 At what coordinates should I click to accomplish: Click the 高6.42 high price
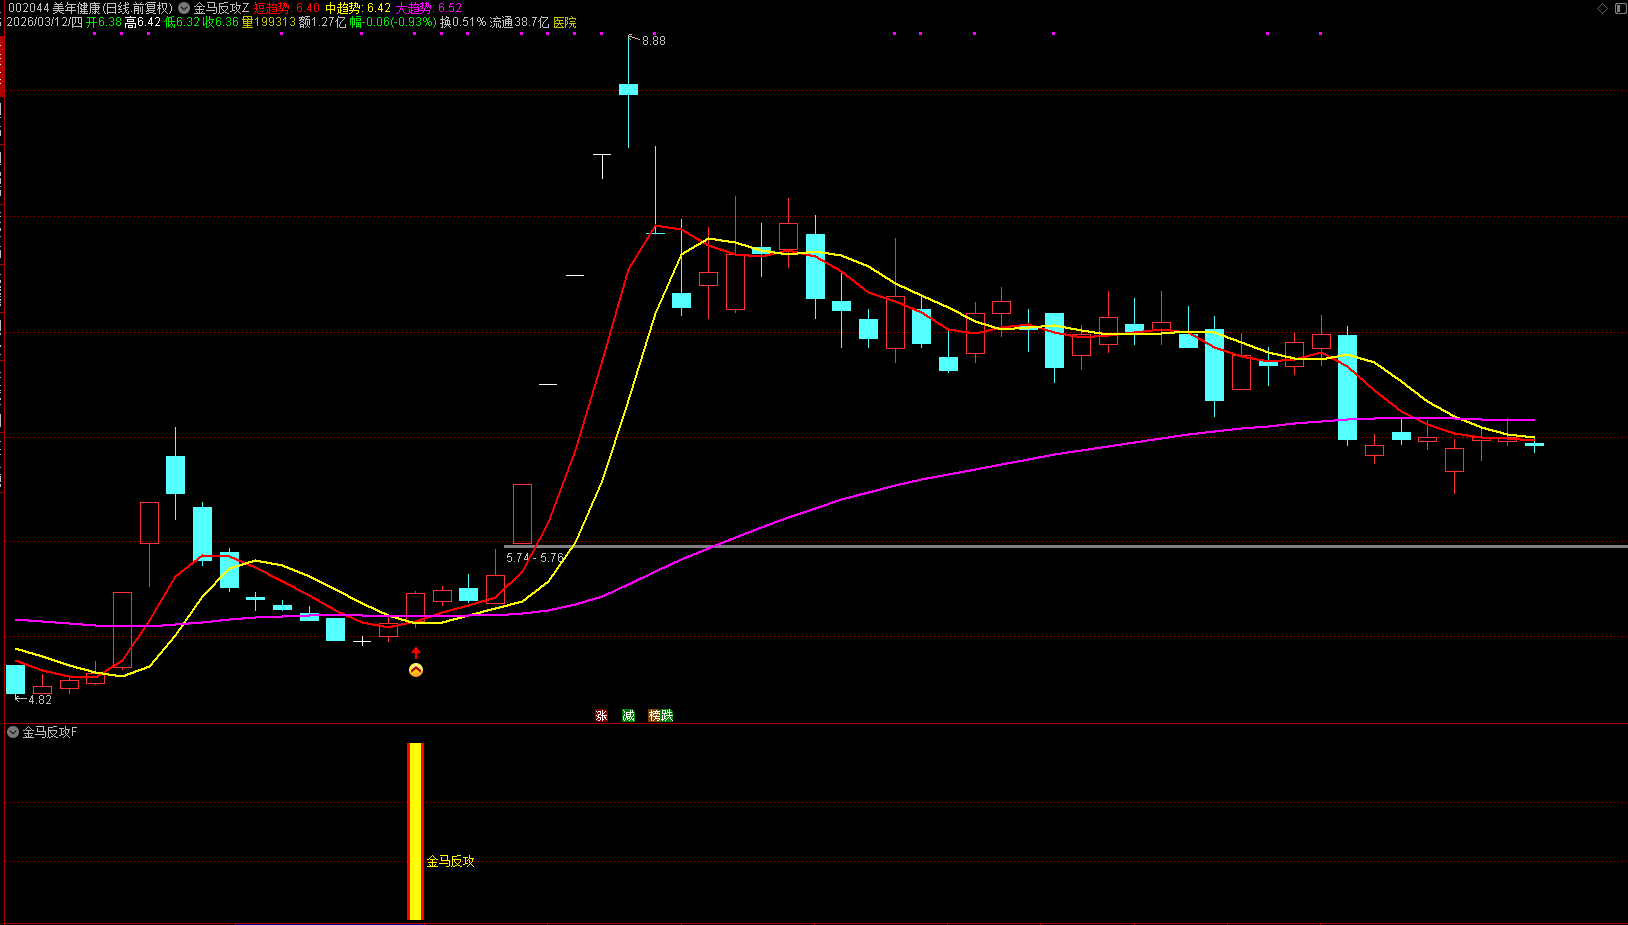143,22
